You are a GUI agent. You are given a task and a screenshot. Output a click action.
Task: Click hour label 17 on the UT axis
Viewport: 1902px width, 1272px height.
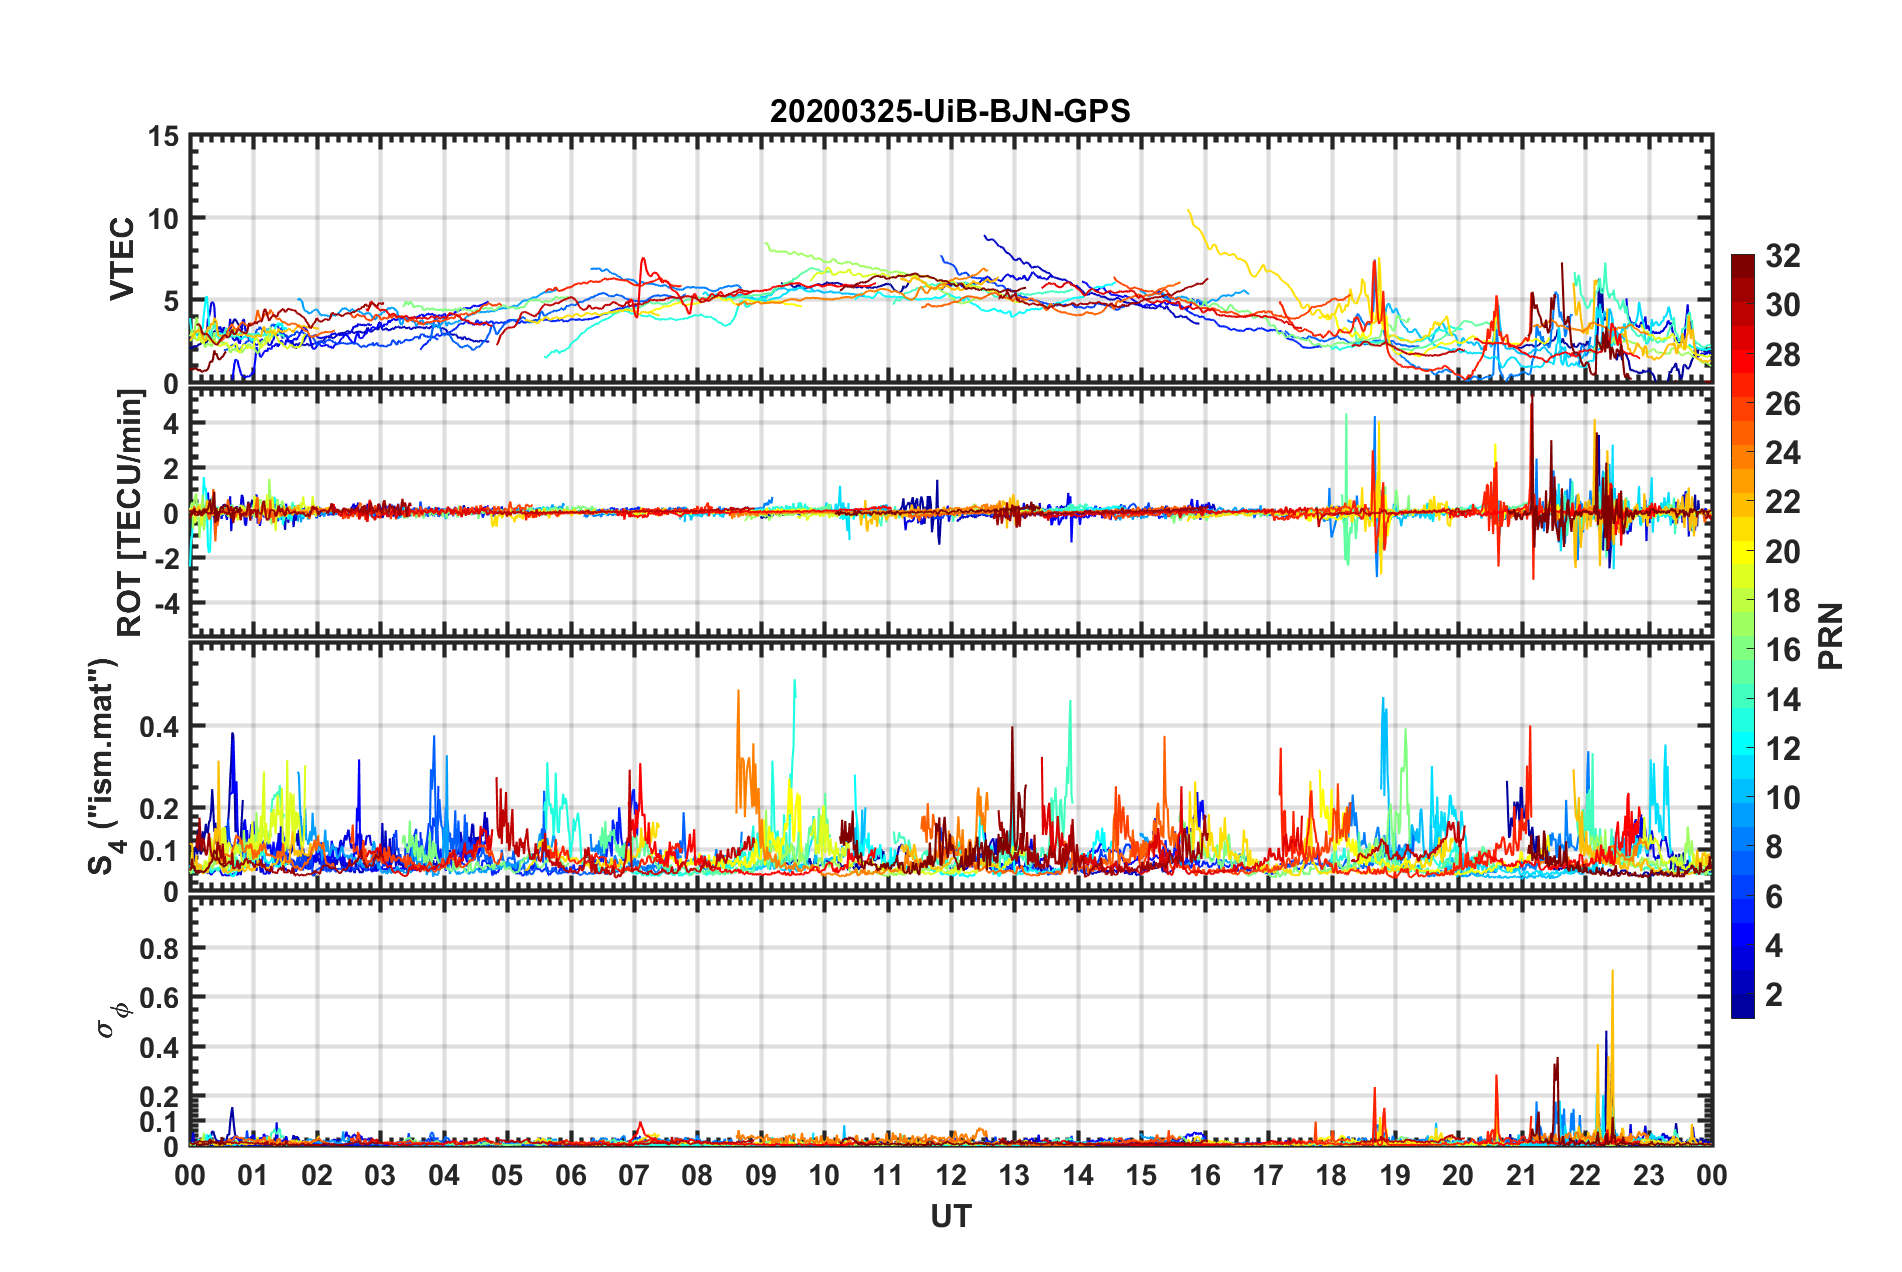coord(1268,1175)
